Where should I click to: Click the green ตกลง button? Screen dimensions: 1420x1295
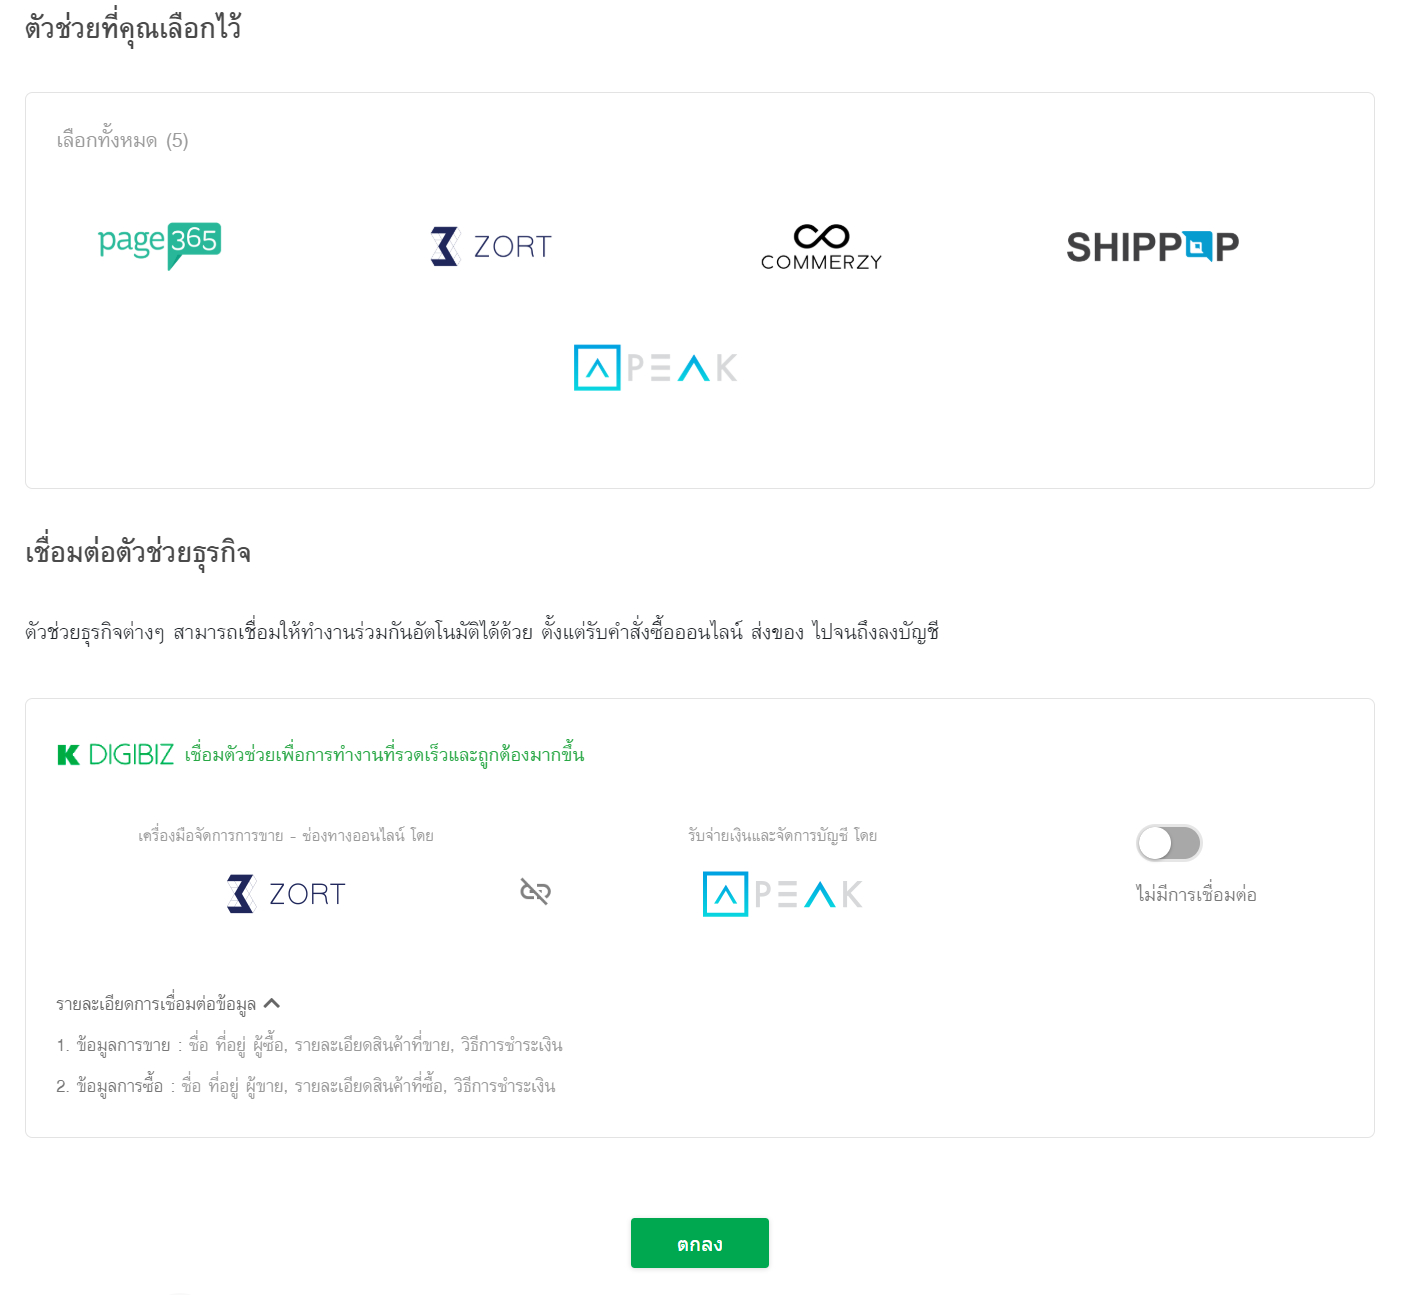point(700,1243)
